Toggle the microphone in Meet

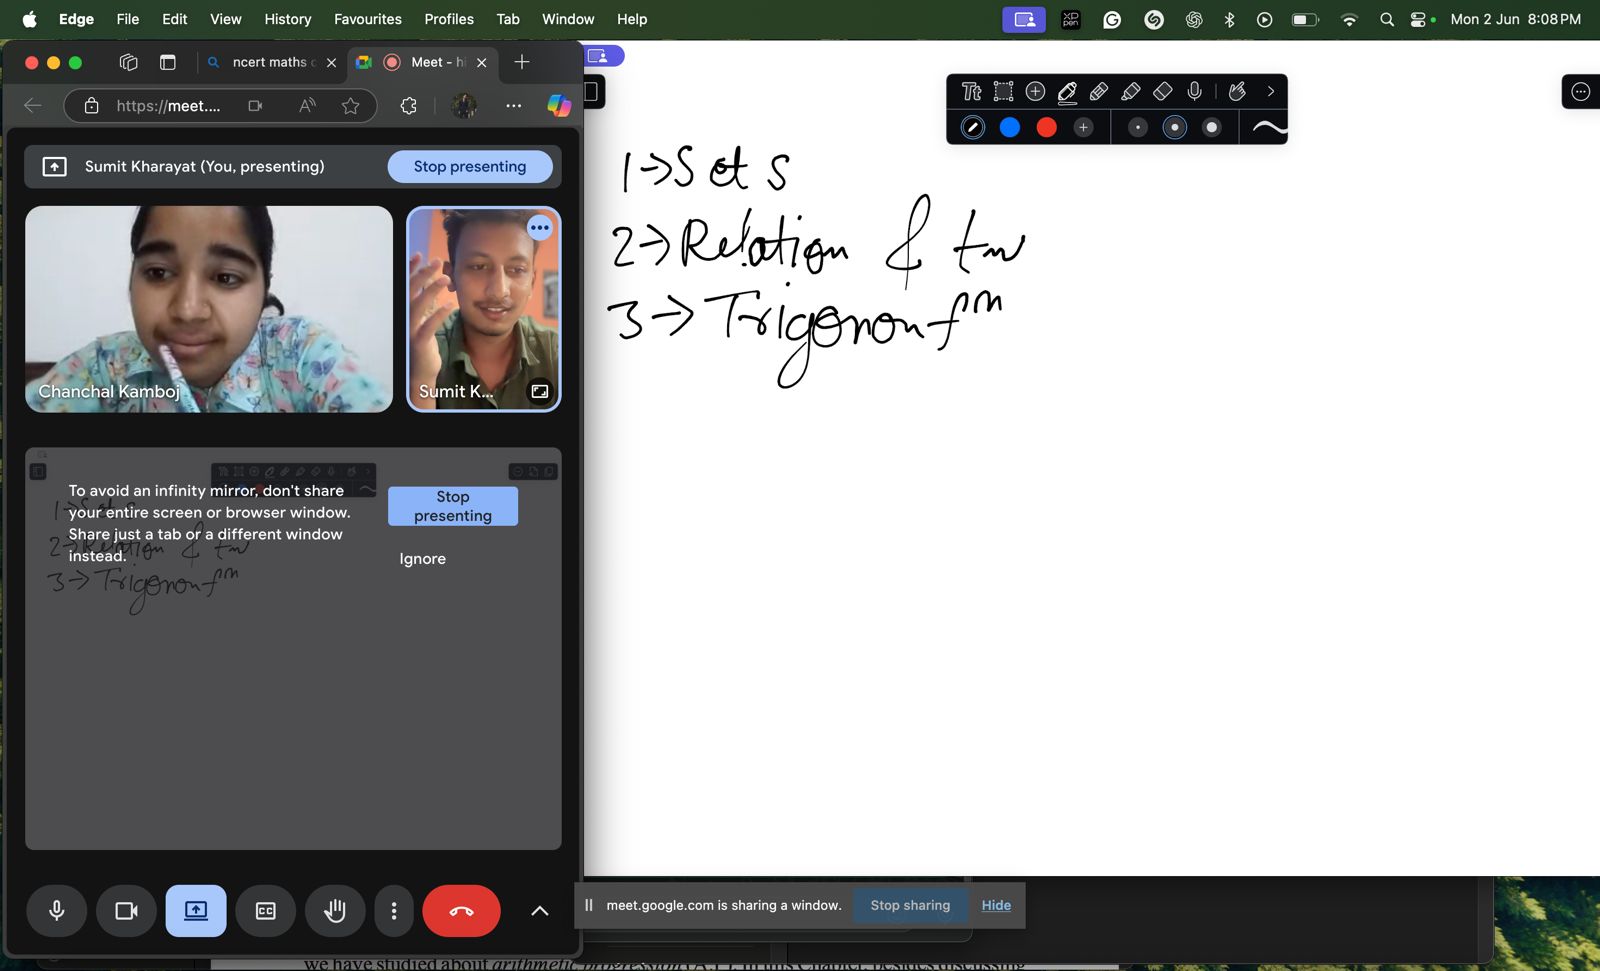[x=57, y=911]
